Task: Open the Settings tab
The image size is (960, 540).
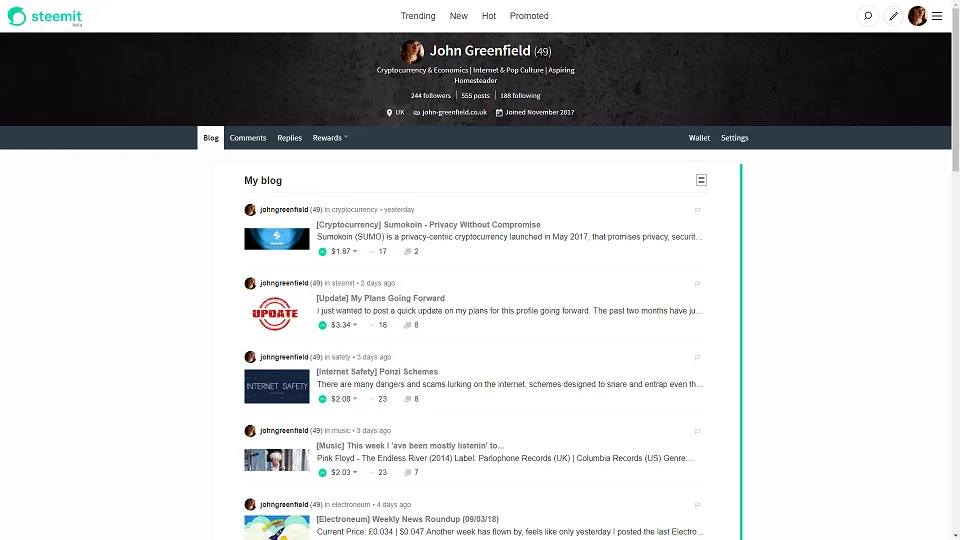Action: click(x=735, y=138)
